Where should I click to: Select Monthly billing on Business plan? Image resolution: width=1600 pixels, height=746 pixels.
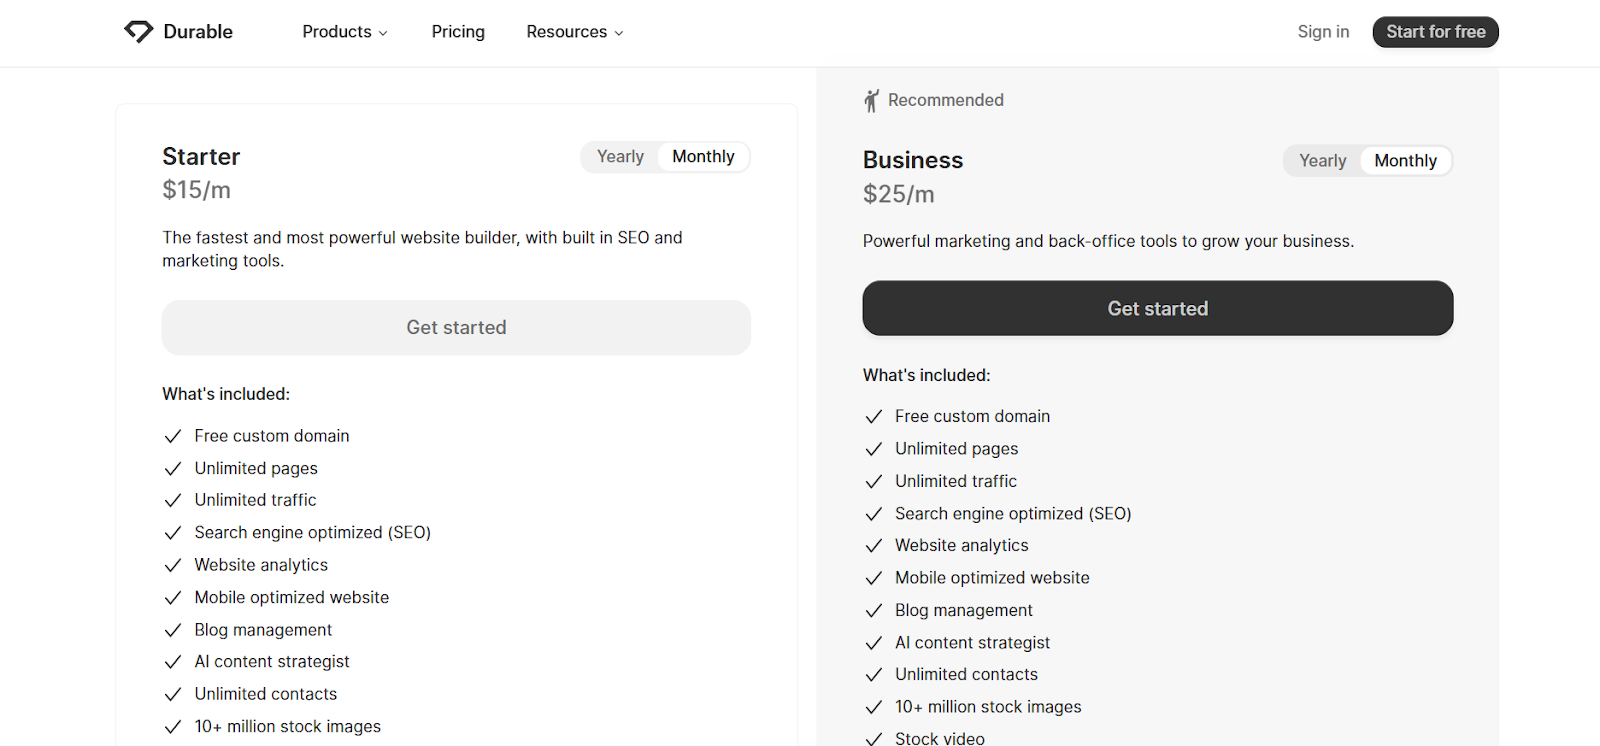point(1405,161)
